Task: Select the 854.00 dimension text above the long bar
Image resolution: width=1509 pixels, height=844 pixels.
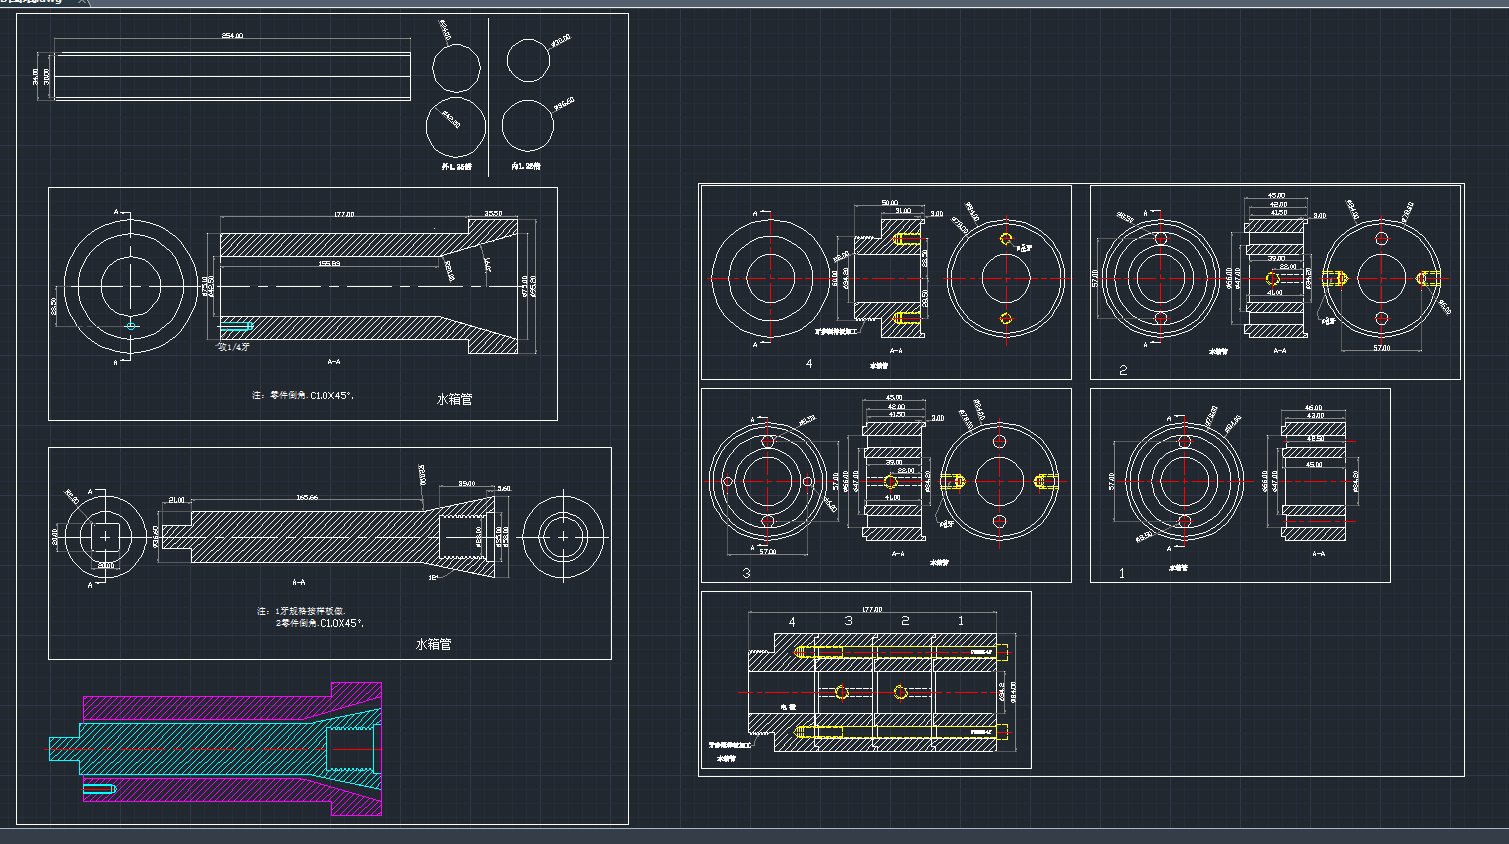Action: [232, 36]
